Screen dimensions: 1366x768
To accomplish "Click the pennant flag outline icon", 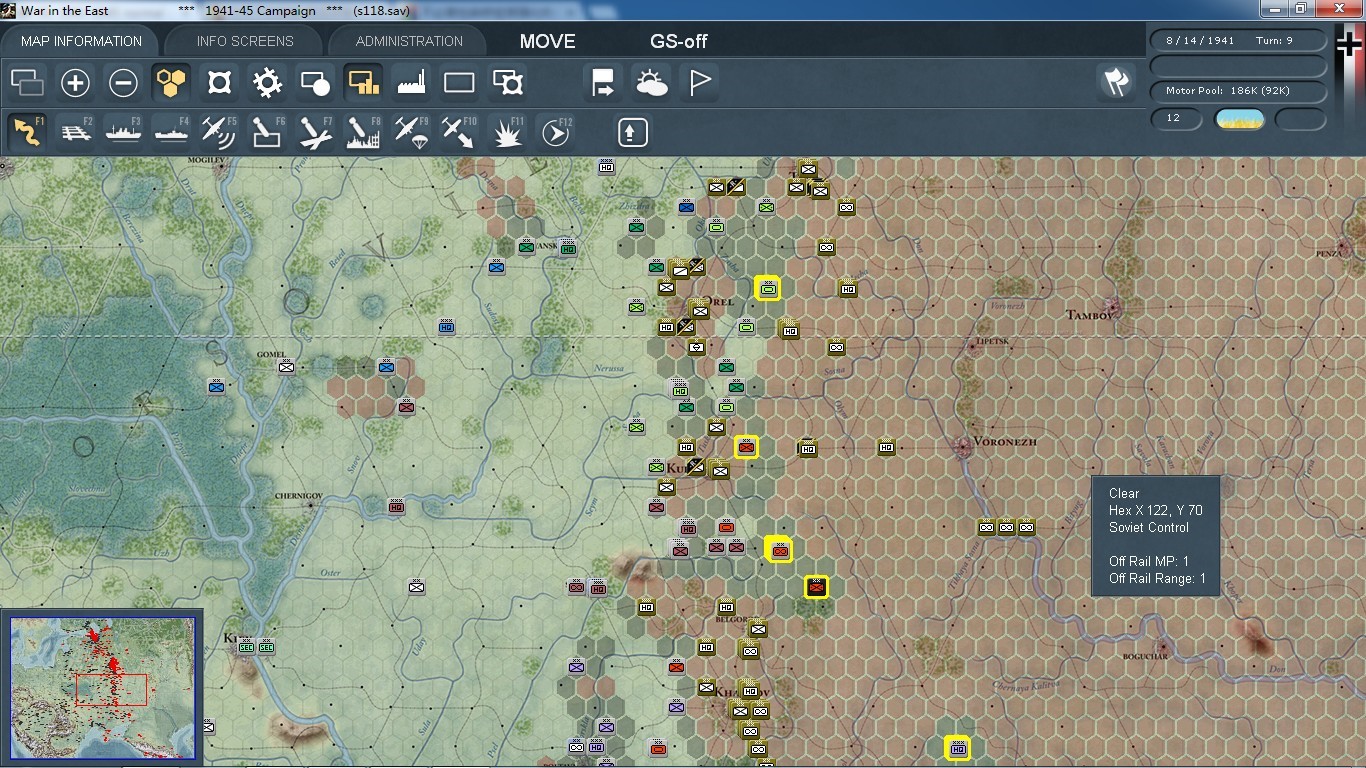I will coord(699,82).
